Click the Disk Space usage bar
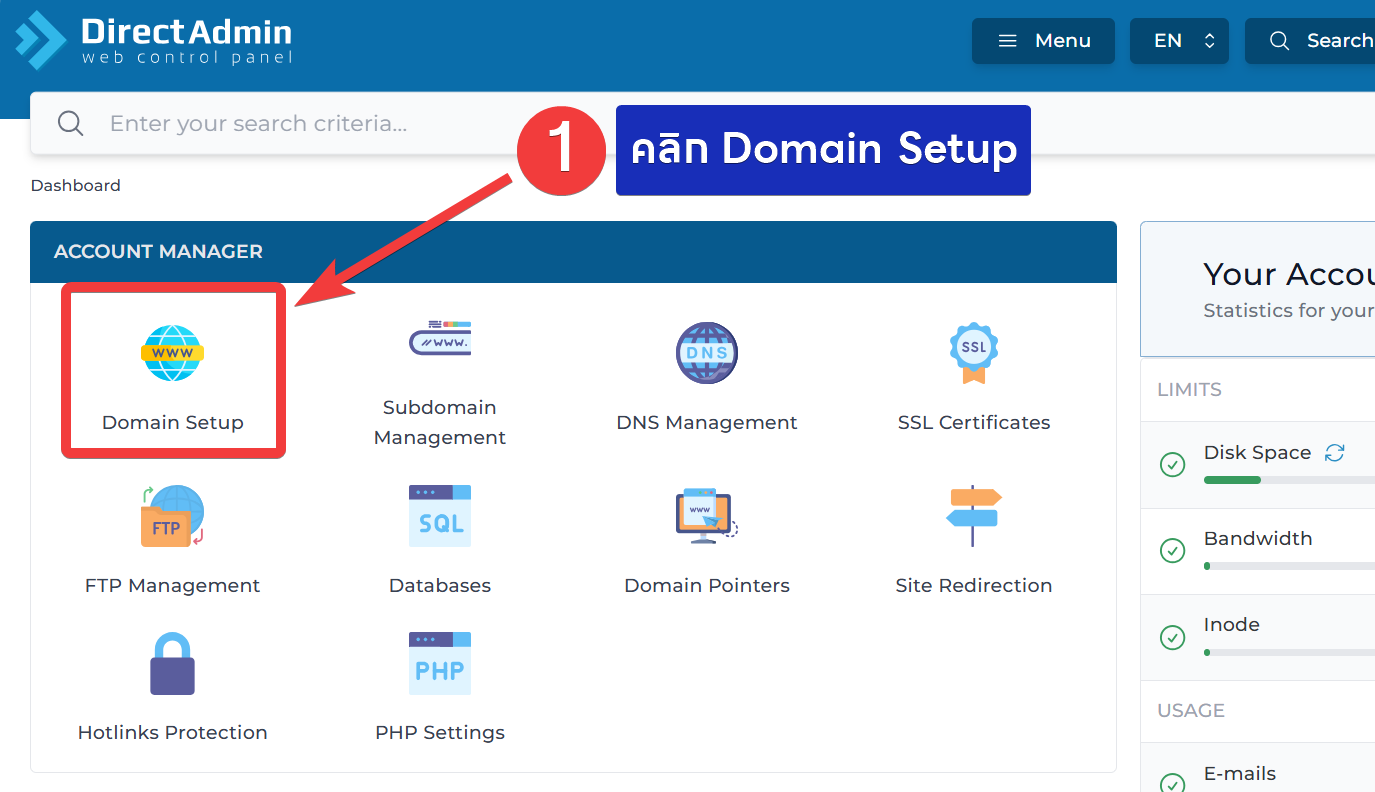1375x792 pixels. point(1289,480)
